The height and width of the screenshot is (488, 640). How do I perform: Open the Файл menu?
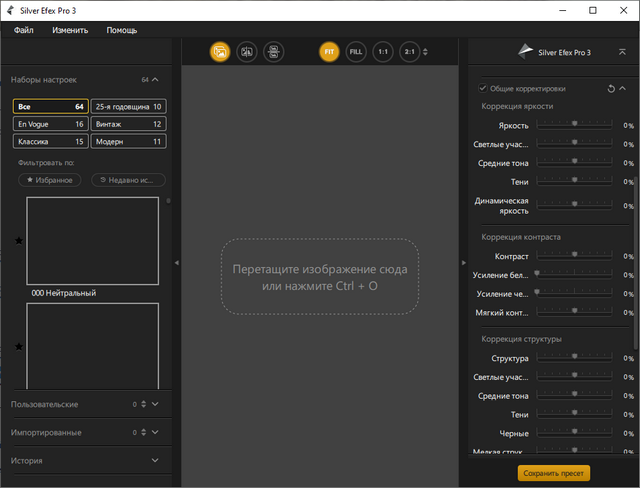tap(24, 30)
